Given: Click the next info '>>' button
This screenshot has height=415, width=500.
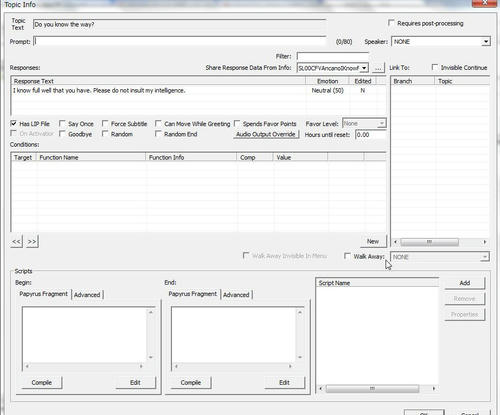Looking at the screenshot, I should pyautogui.click(x=32, y=242).
